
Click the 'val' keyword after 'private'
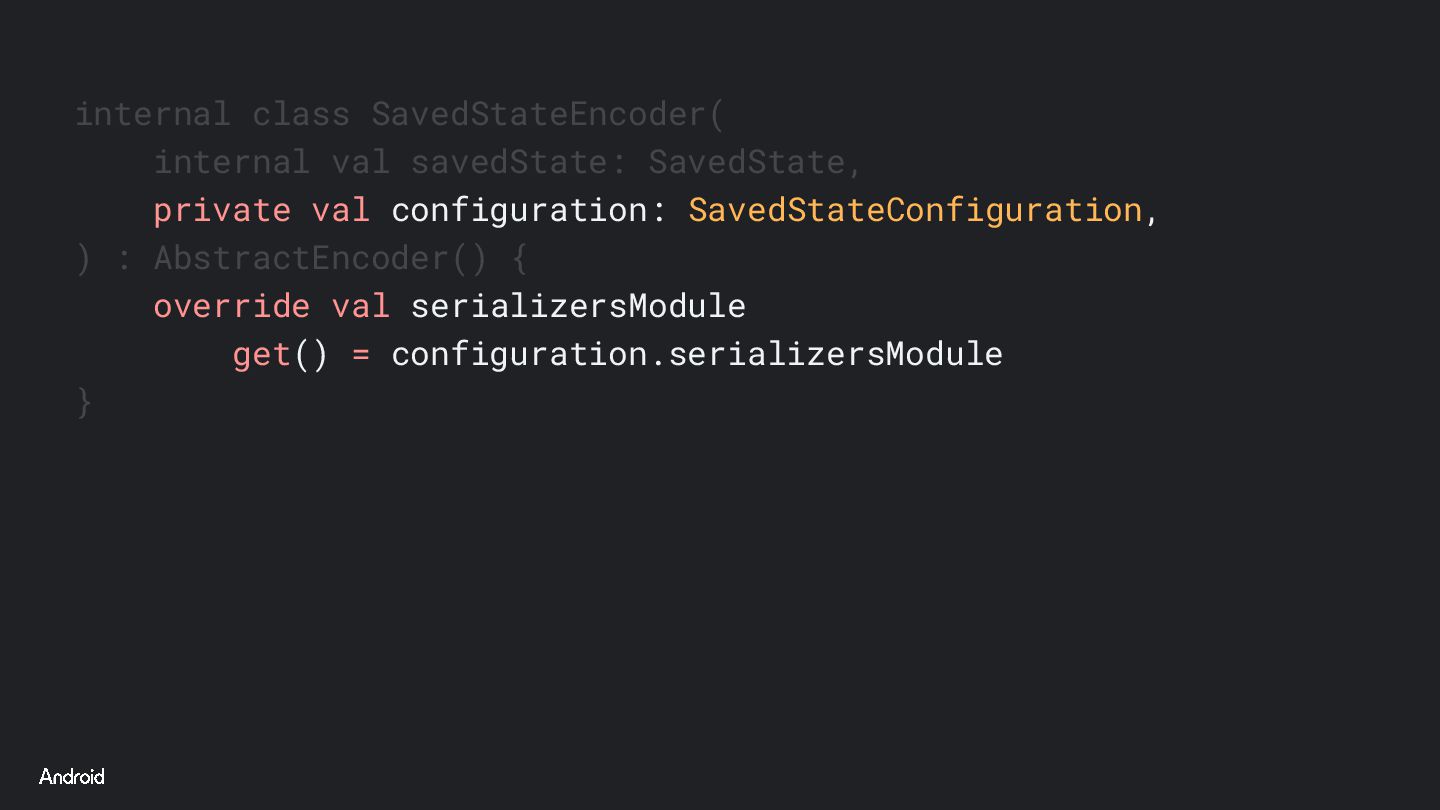[341, 210]
